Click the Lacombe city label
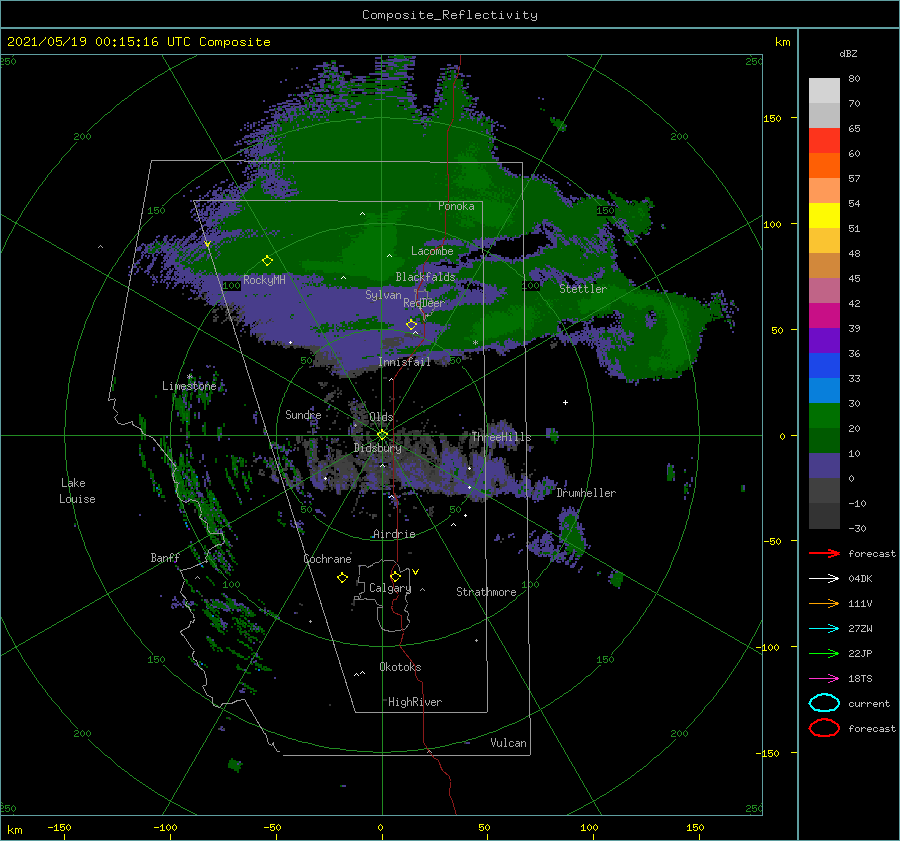This screenshot has height=841, width=900. coord(432,251)
